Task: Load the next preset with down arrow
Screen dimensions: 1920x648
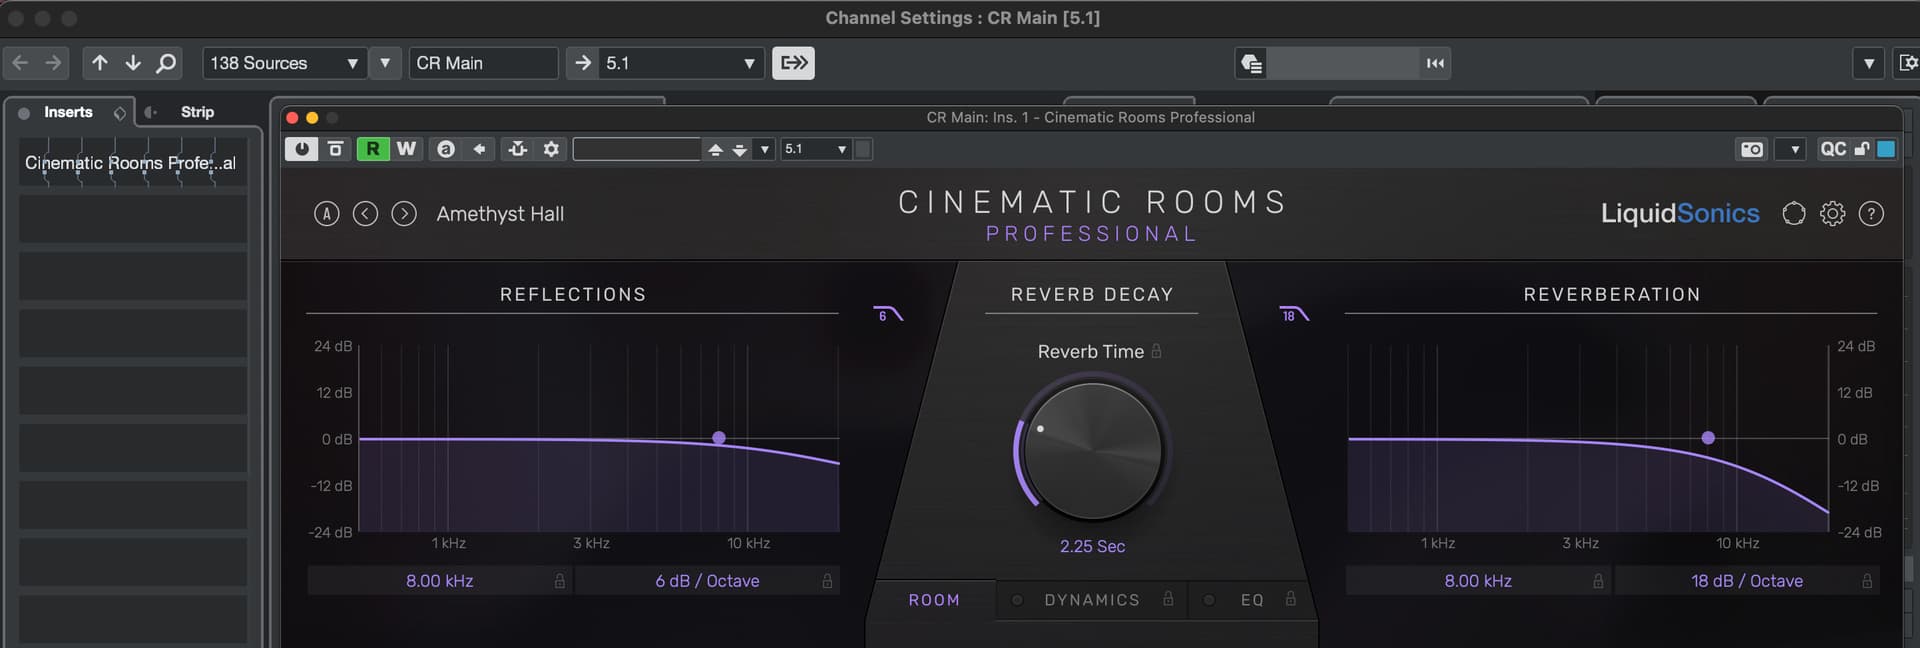Action: pos(740,149)
